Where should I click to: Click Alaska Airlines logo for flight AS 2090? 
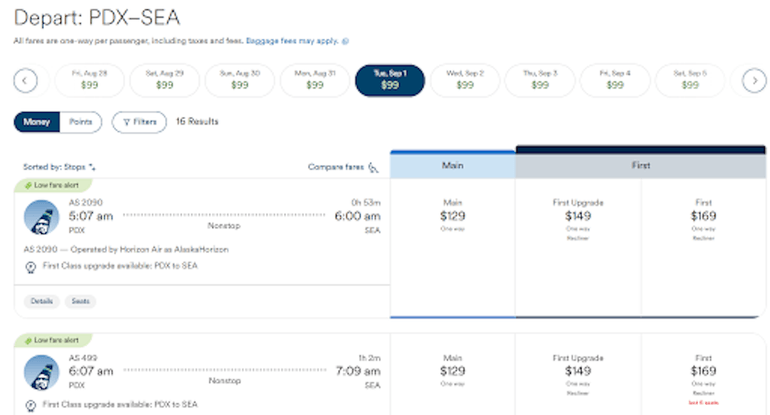(41, 217)
